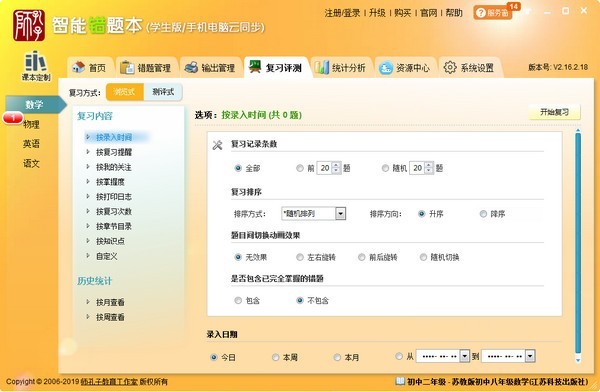Switch review mode to 测评式
Viewport: 600px width, 392px height.
(x=163, y=92)
